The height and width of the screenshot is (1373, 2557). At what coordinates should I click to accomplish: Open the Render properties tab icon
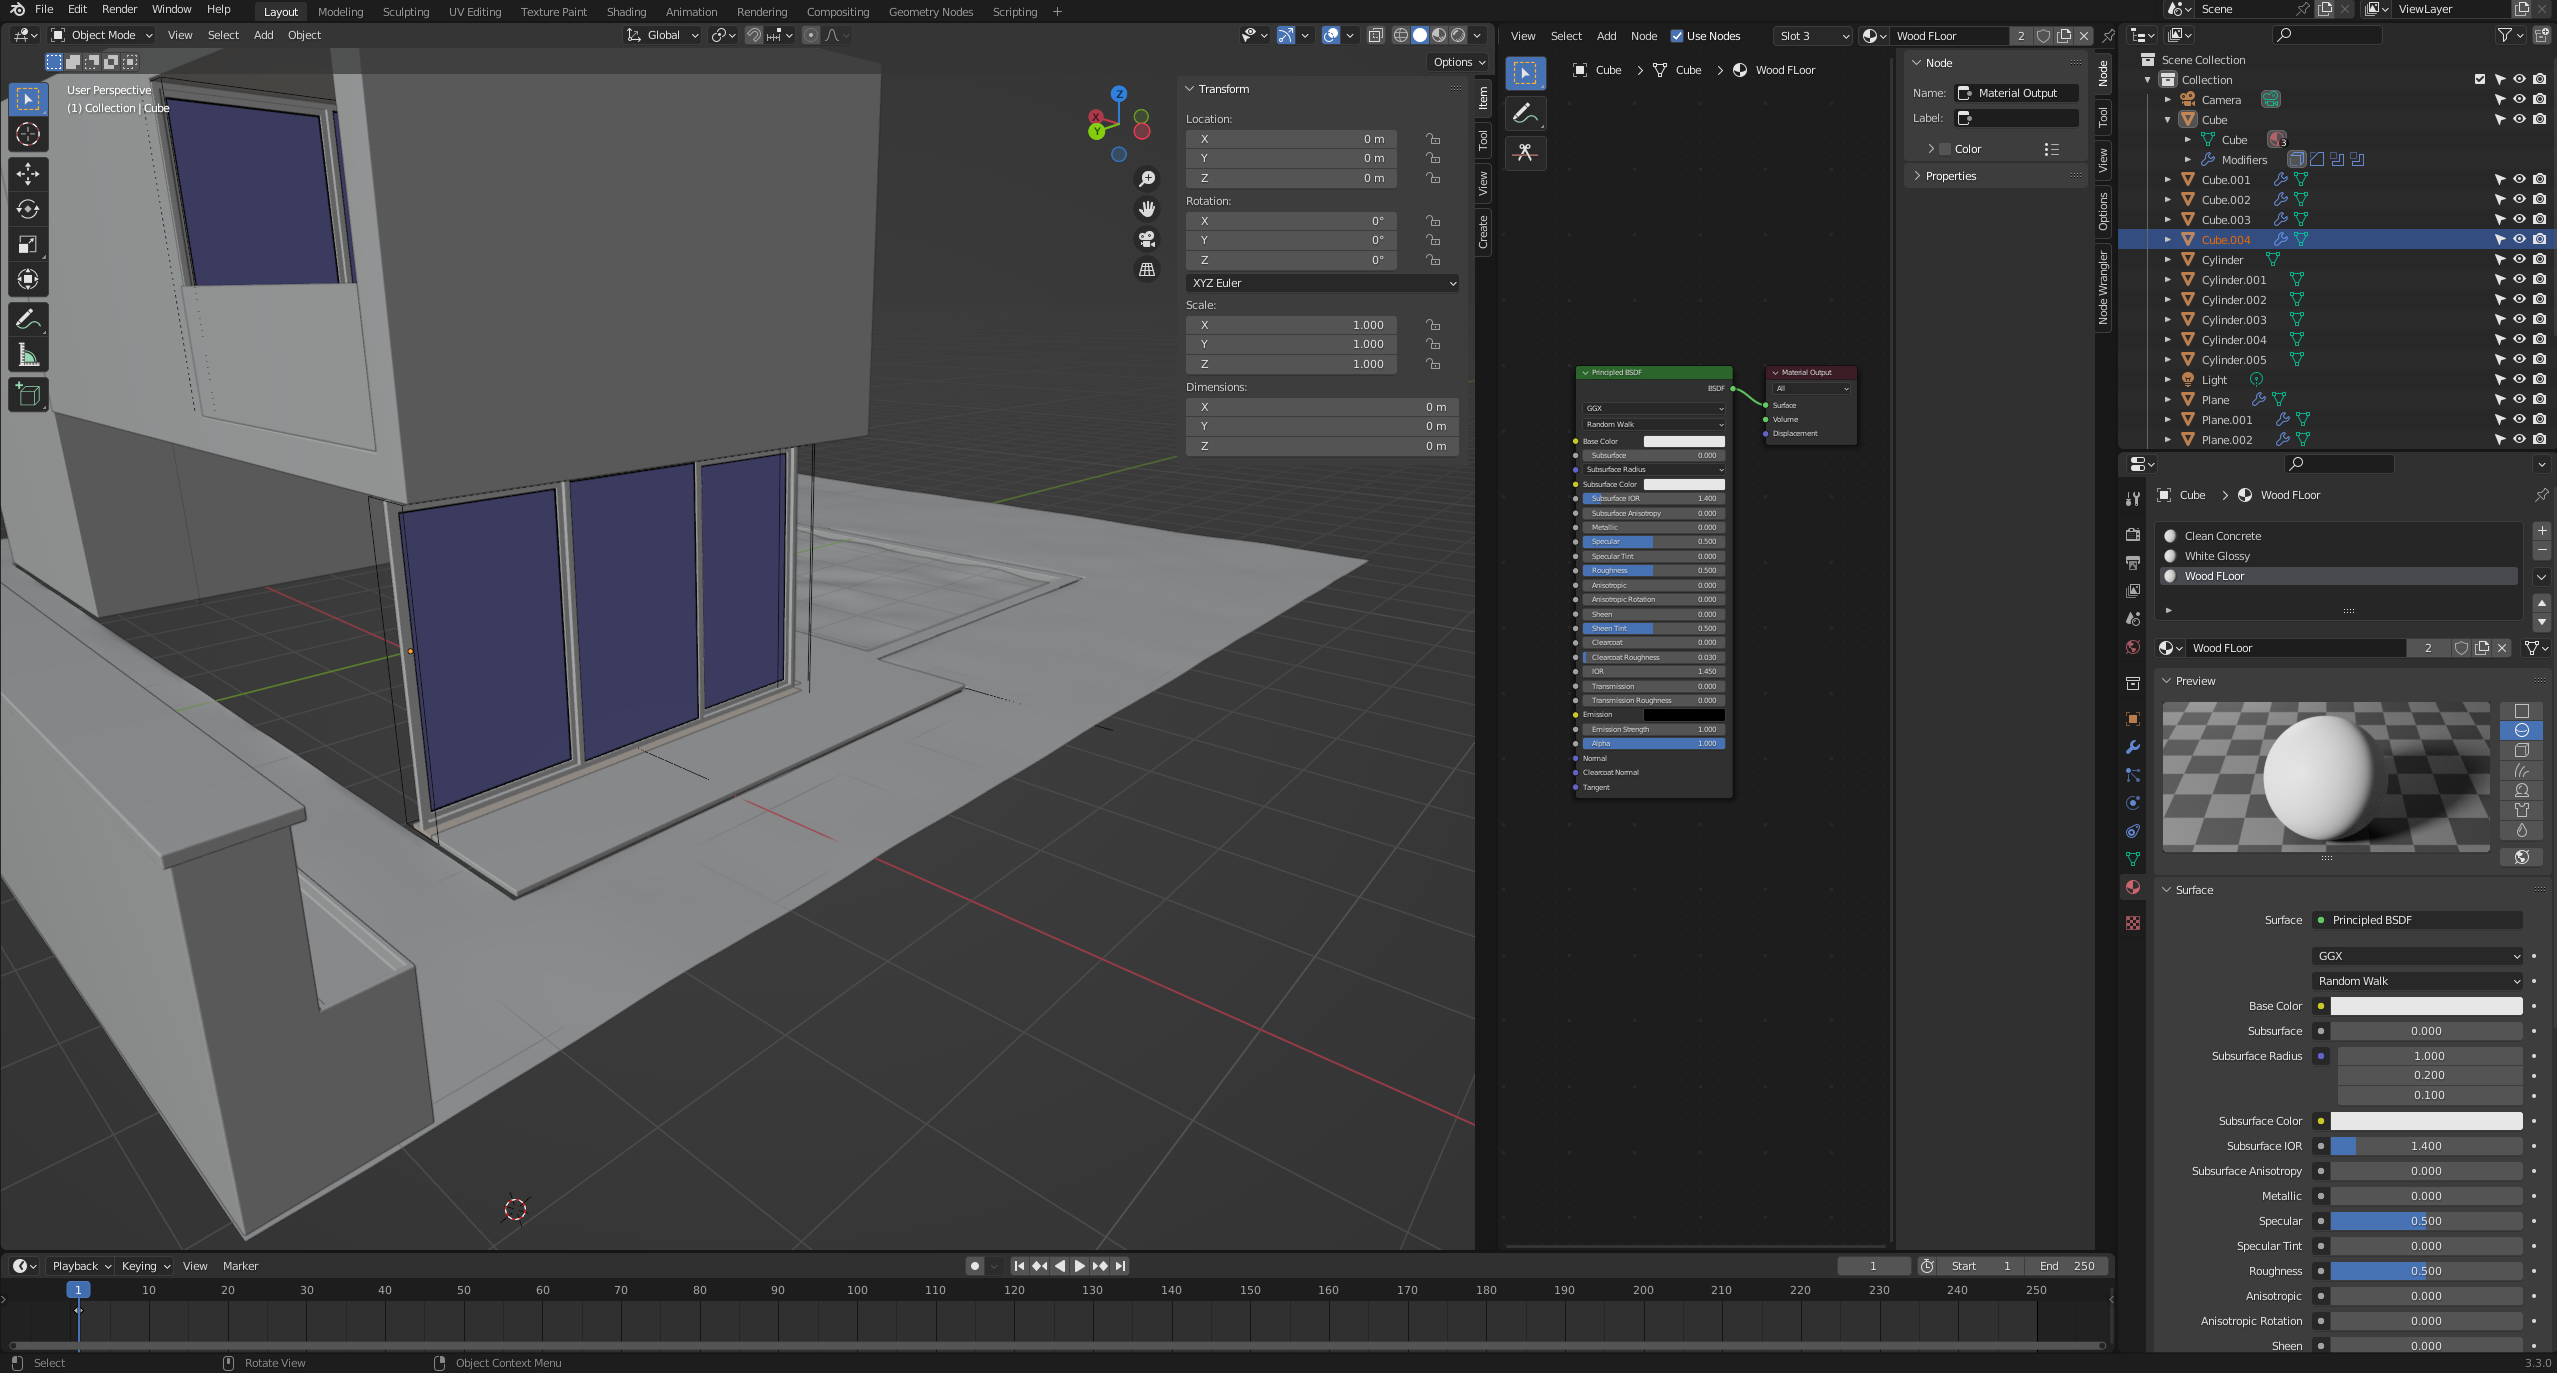pos(2133,534)
